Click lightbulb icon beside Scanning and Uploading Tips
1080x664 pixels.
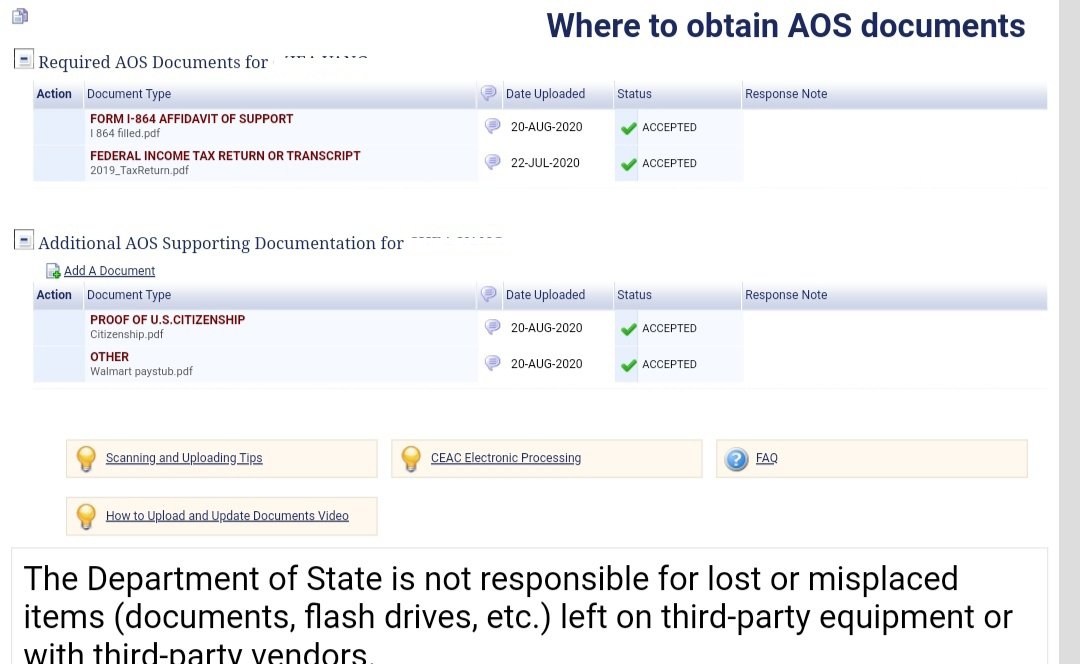coord(86,459)
